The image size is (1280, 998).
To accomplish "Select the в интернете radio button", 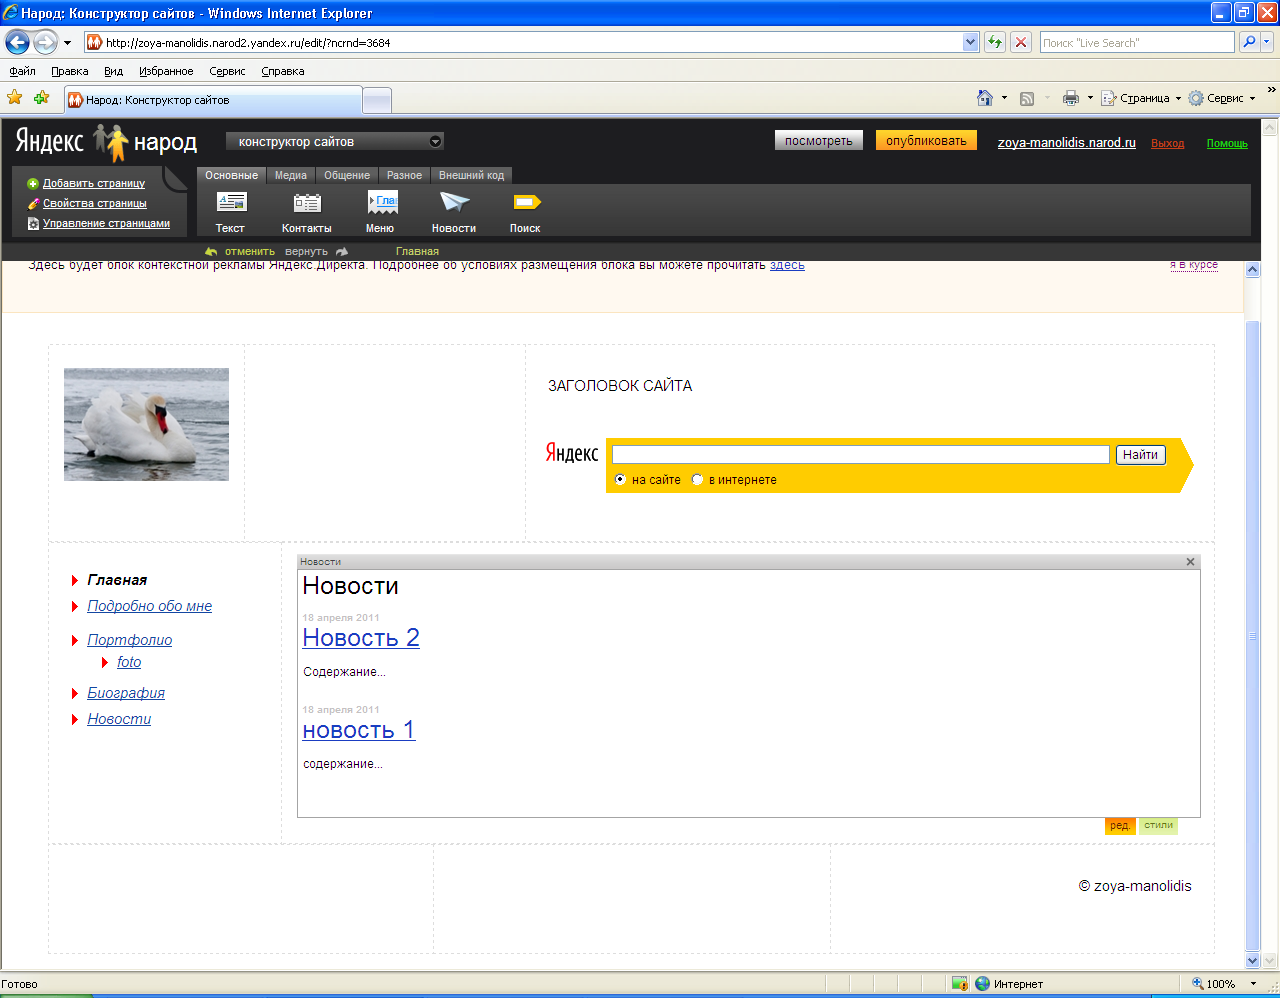I will 698,480.
